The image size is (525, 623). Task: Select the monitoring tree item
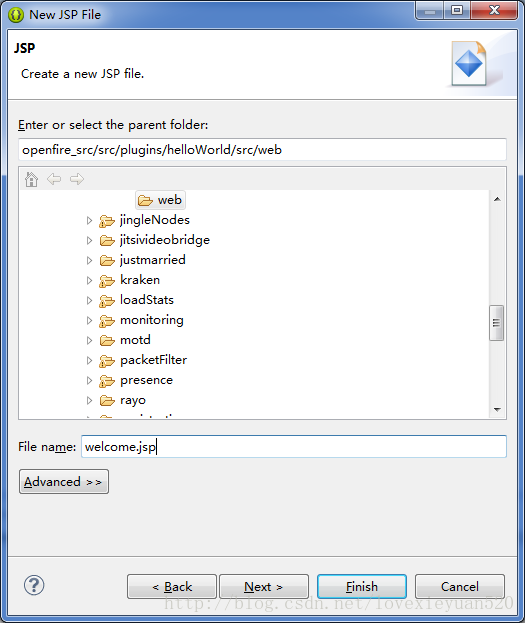pos(152,320)
